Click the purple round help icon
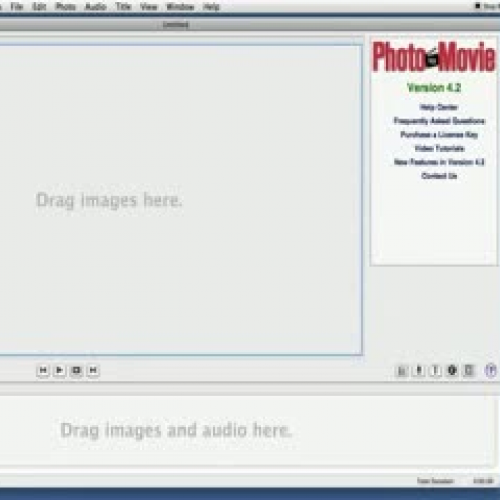Image resolution: width=500 pixels, height=500 pixels. (491, 370)
